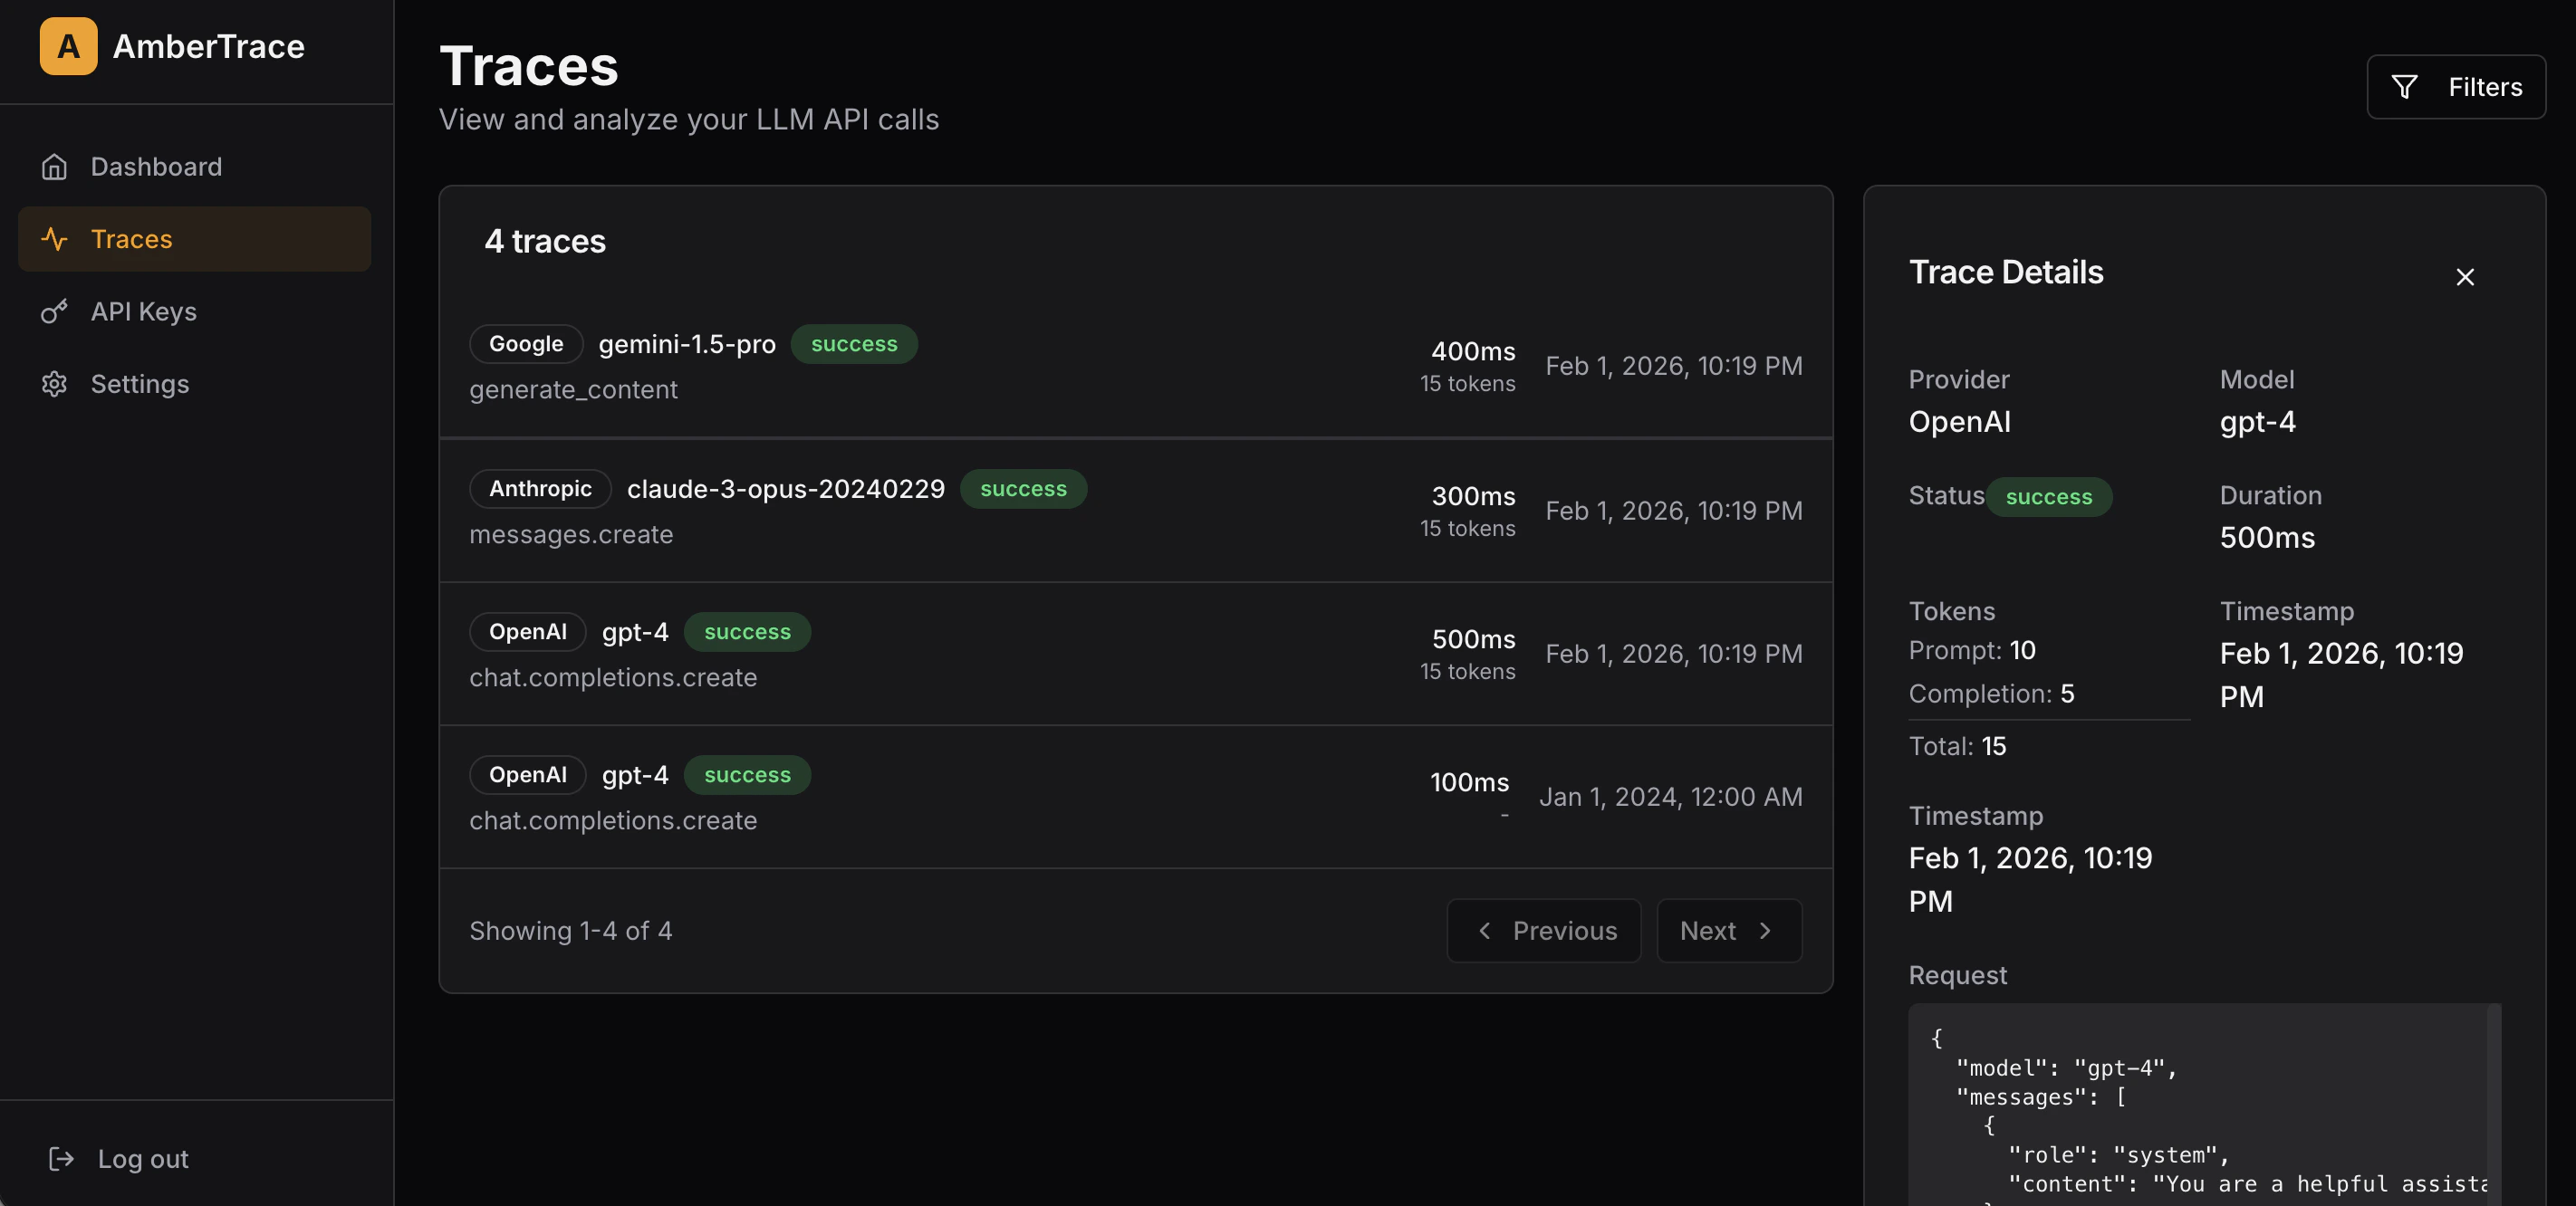Close the Trace Details panel

(2464, 277)
